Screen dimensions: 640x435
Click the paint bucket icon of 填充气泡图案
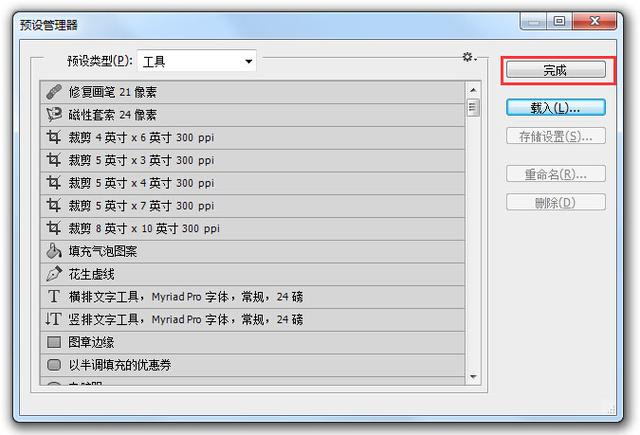pyautogui.click(x=54, y=251)
